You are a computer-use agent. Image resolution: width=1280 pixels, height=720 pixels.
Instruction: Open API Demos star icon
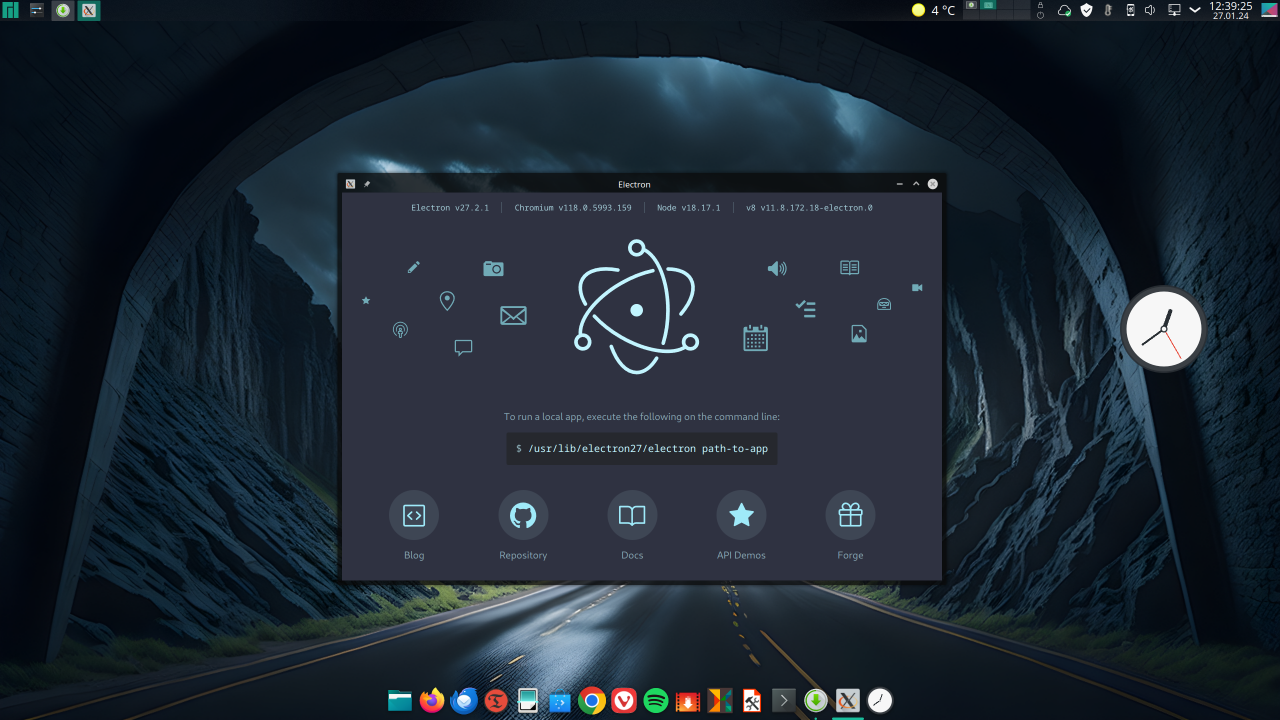(x=741, y=516)
